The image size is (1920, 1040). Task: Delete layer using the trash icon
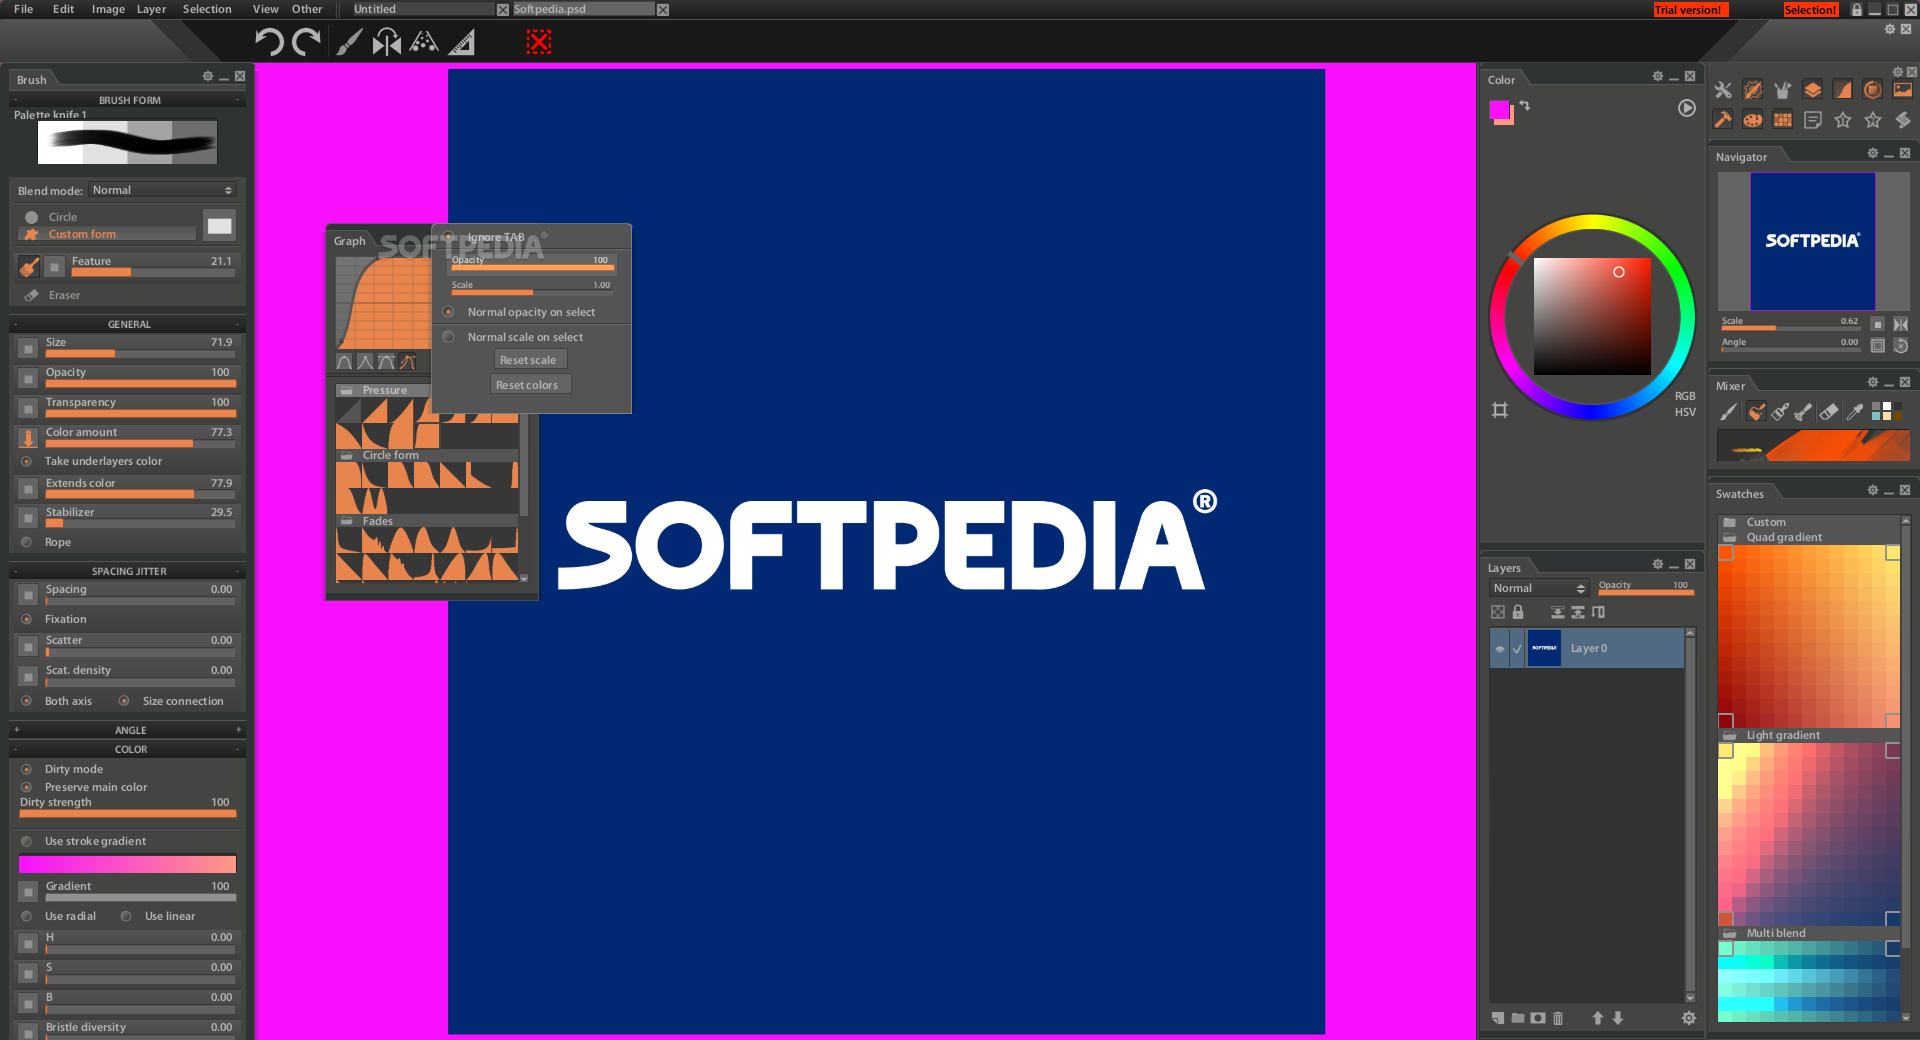(1558, 1018)
